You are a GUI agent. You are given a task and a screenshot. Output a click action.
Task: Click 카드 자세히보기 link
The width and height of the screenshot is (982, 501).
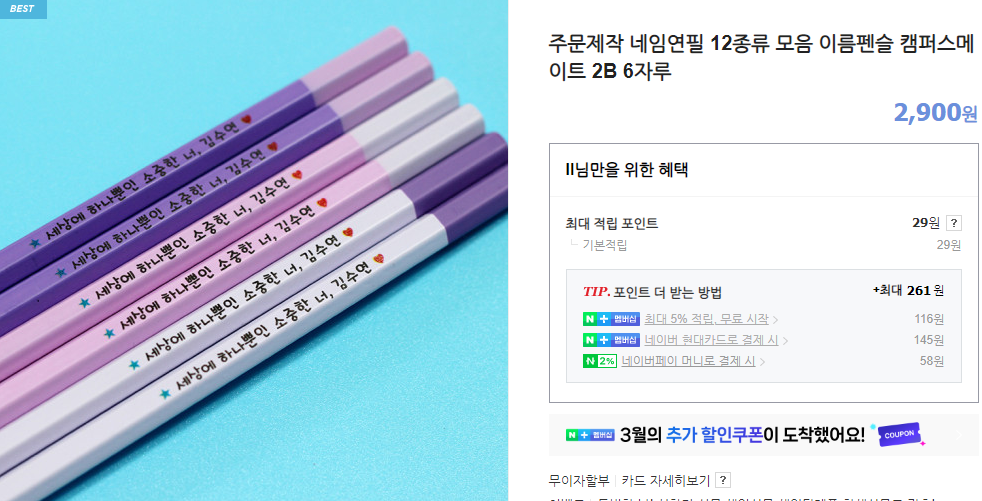666,480
